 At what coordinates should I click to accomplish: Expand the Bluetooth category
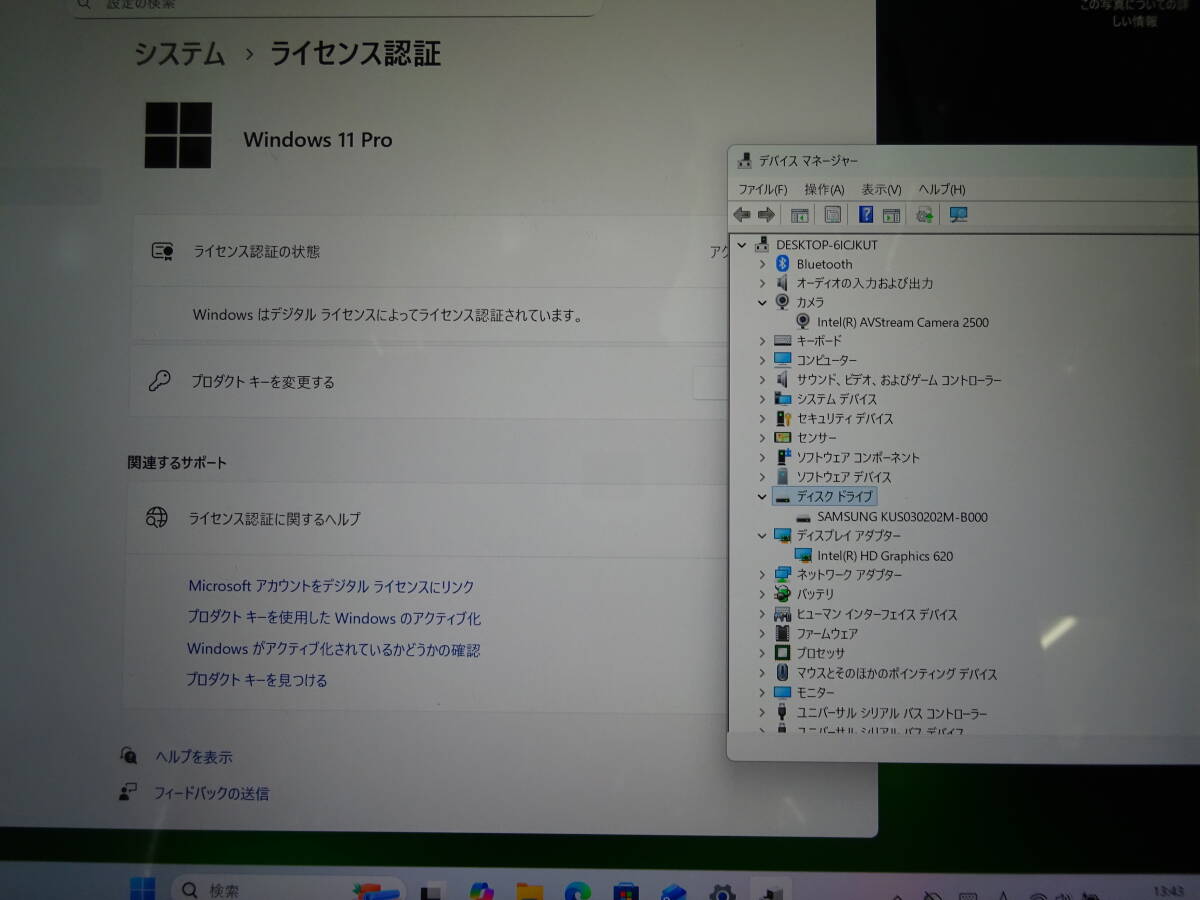click(762, 264)
